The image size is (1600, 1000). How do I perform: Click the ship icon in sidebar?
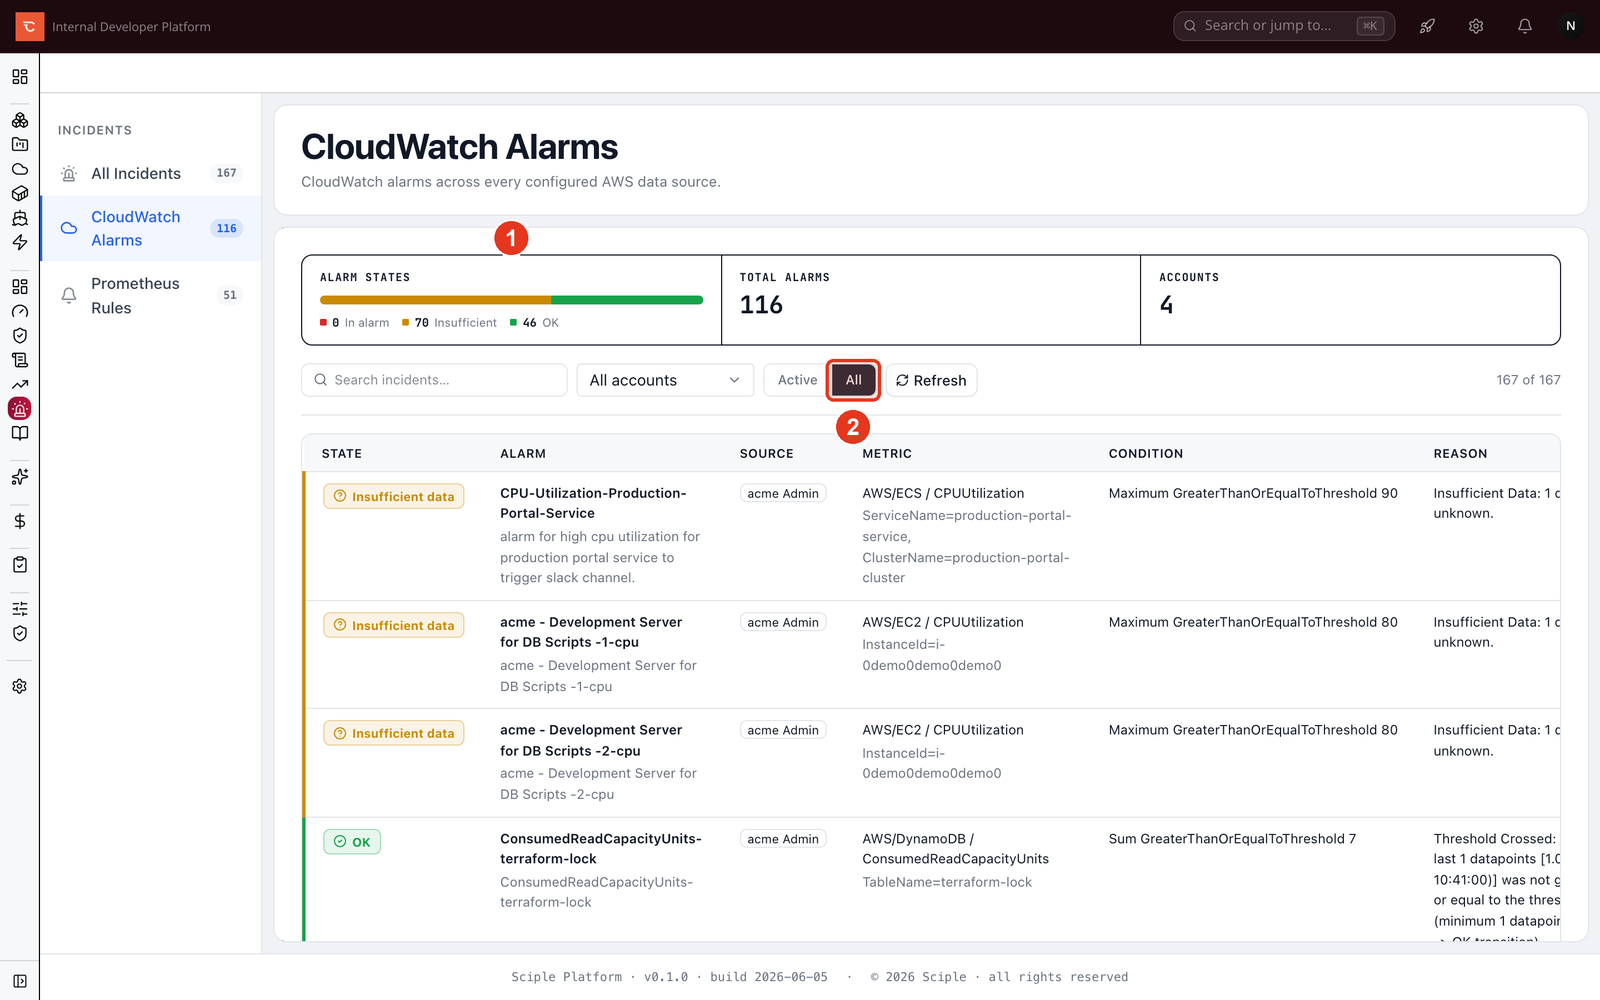point(20,218)
